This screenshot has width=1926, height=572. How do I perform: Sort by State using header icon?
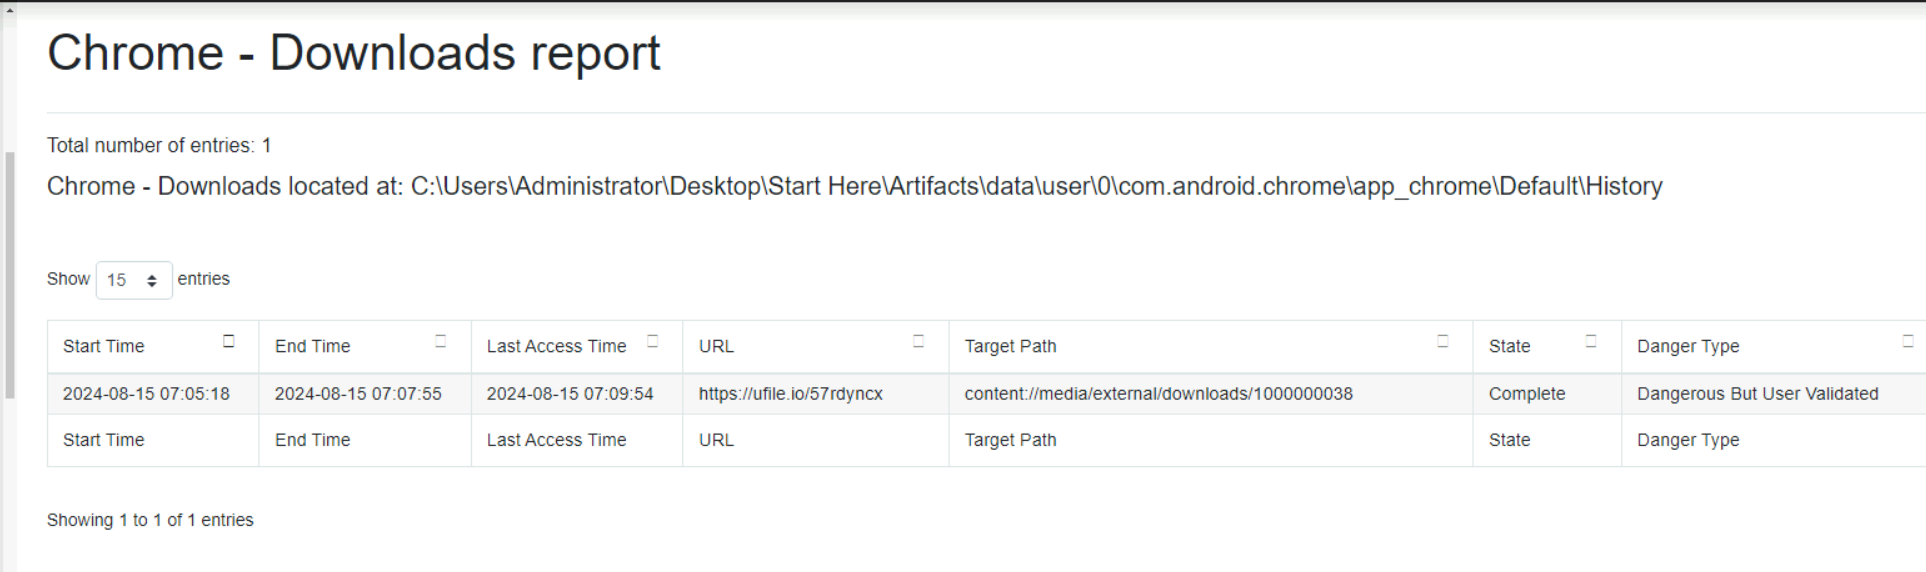tap(1591, 342)
